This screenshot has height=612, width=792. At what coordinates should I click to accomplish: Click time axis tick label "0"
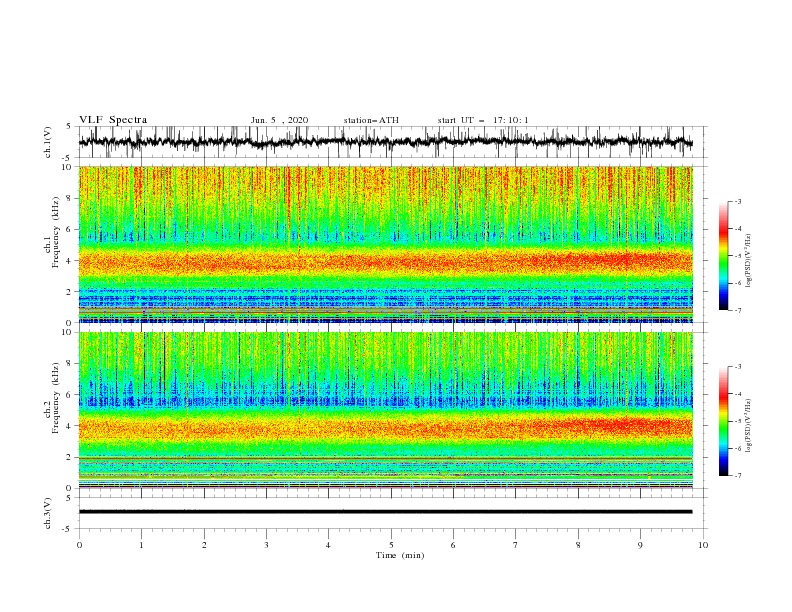tap(79, 545)
